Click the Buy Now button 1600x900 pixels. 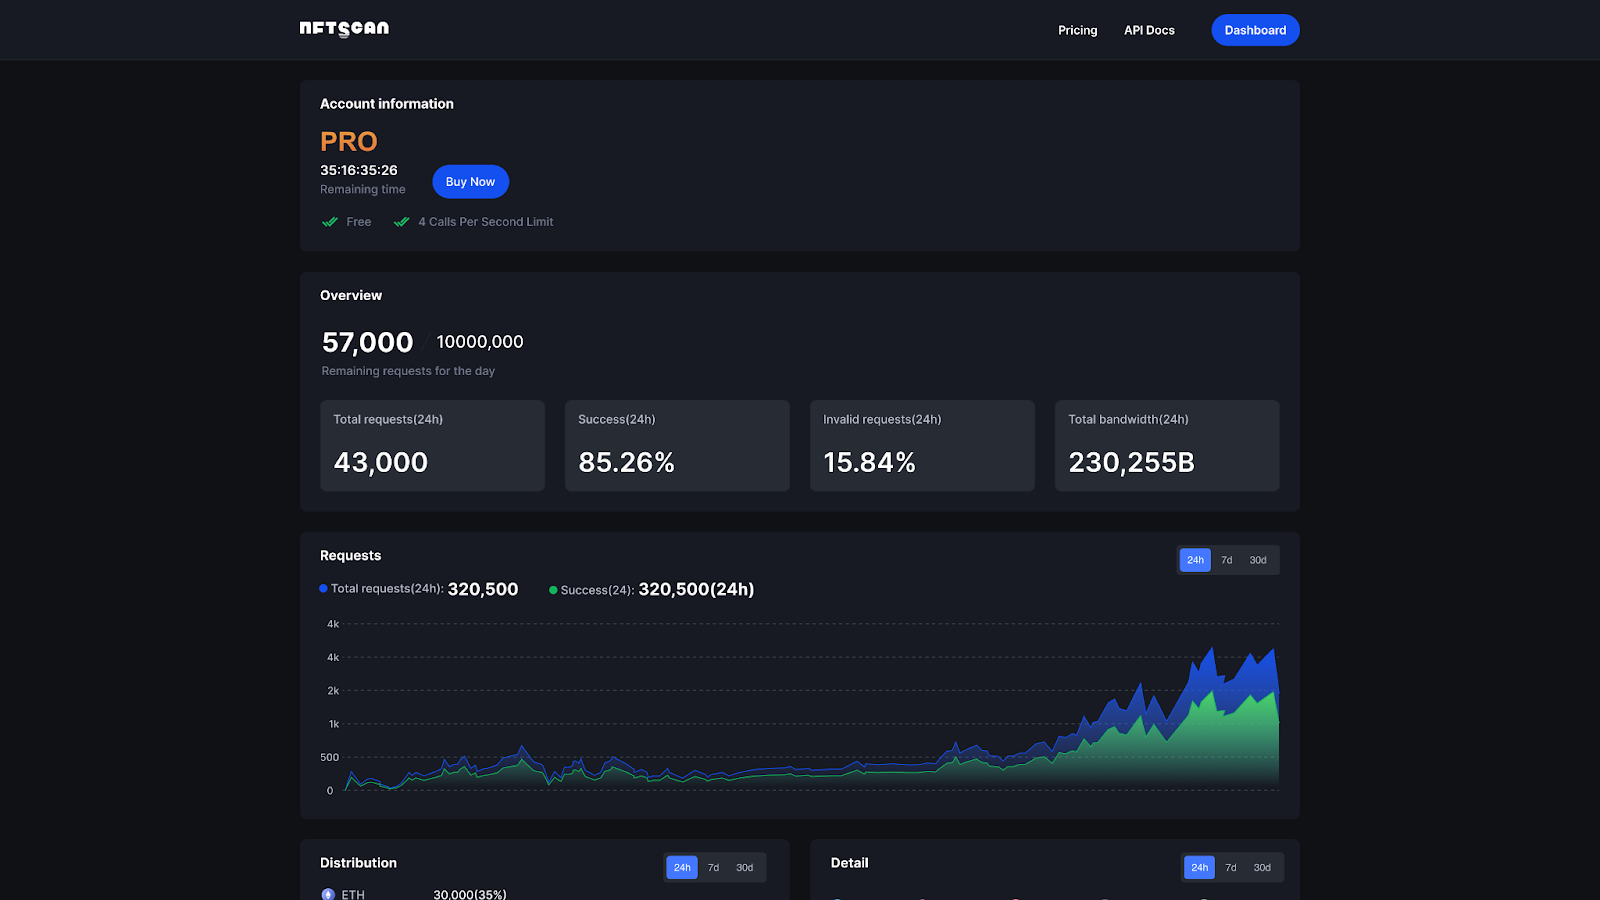470,182
